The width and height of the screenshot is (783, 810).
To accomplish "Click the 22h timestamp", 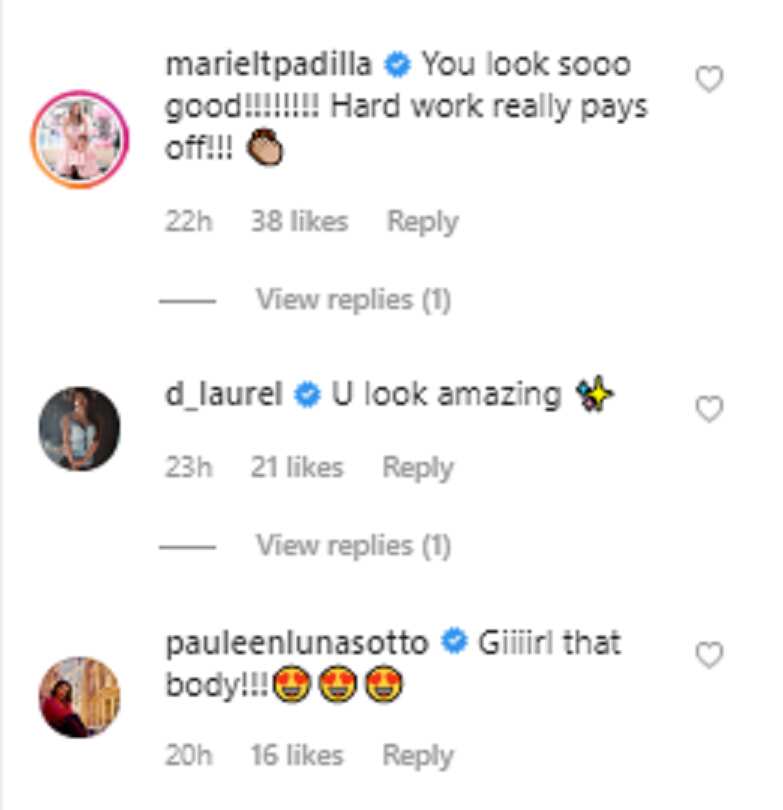I will pos(189,222).
